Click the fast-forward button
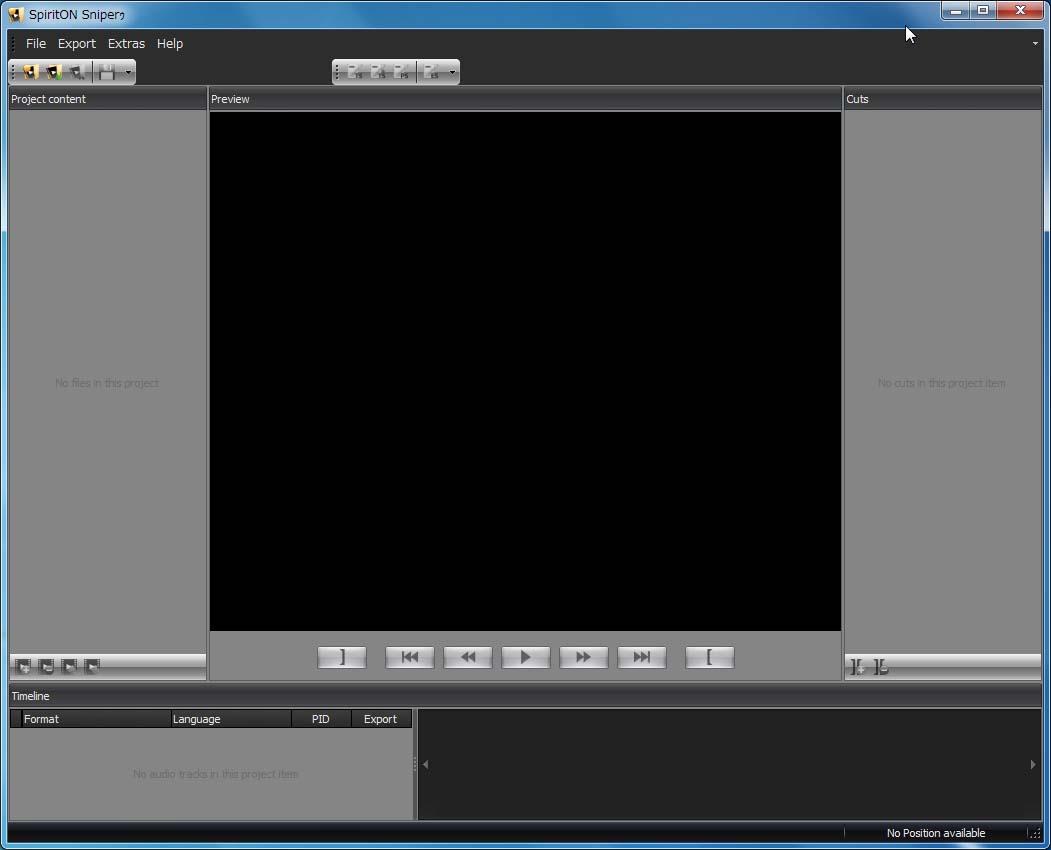Viewport: 1051px width, 850px height. pos(584,658)
